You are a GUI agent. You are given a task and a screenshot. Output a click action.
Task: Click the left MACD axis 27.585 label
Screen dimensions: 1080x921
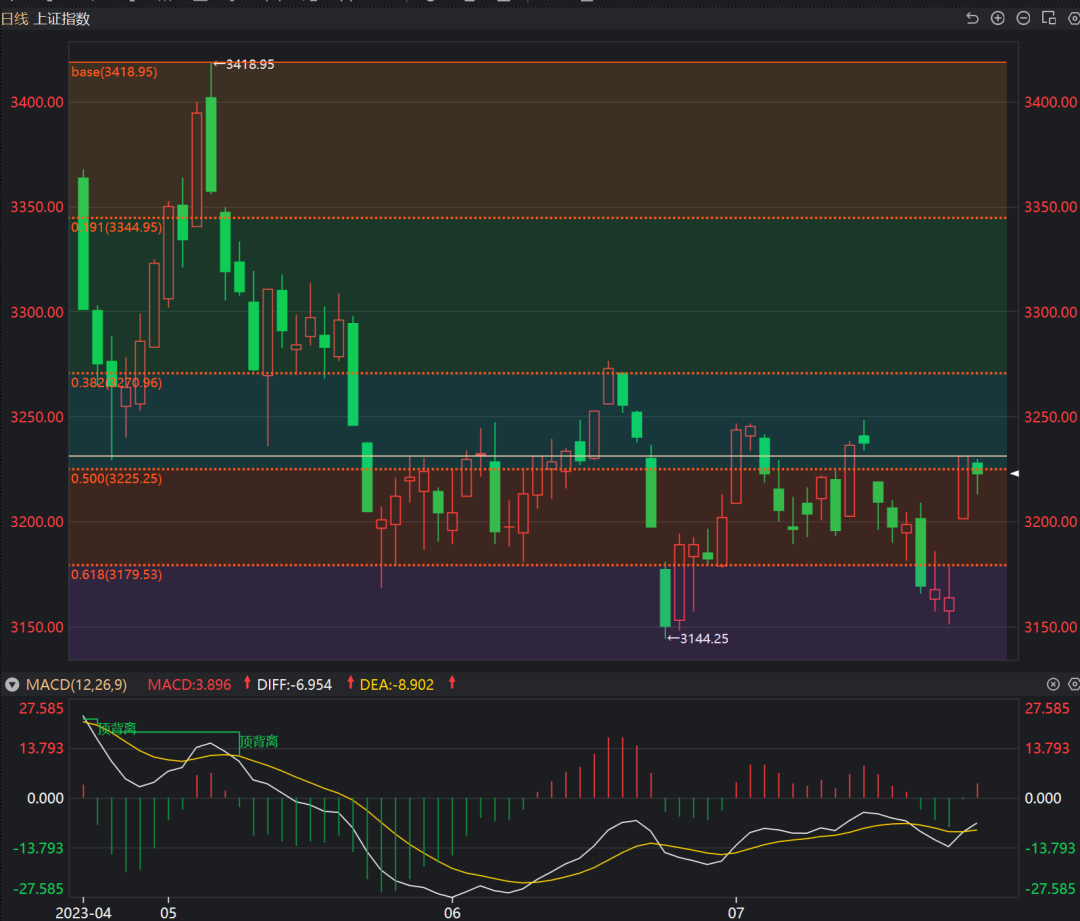coord(41,709)
